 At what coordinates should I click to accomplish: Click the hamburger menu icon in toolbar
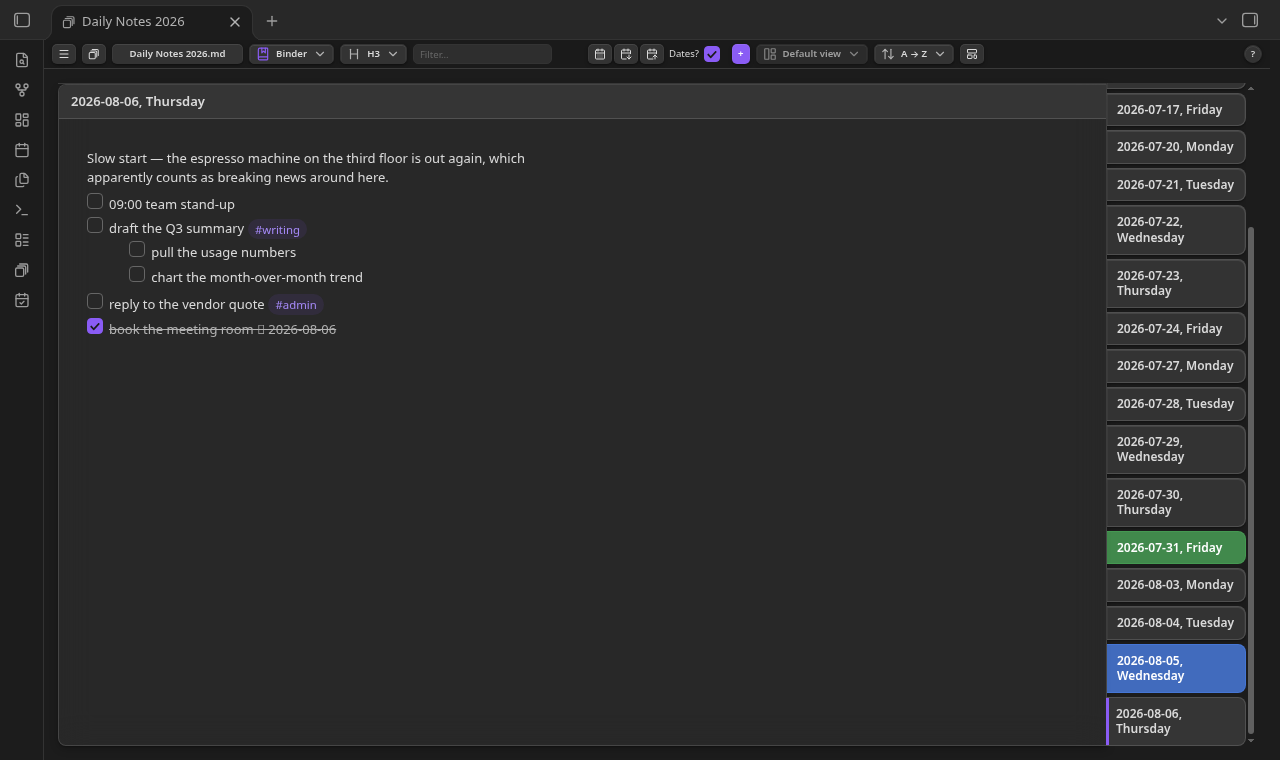click(64, 54)
